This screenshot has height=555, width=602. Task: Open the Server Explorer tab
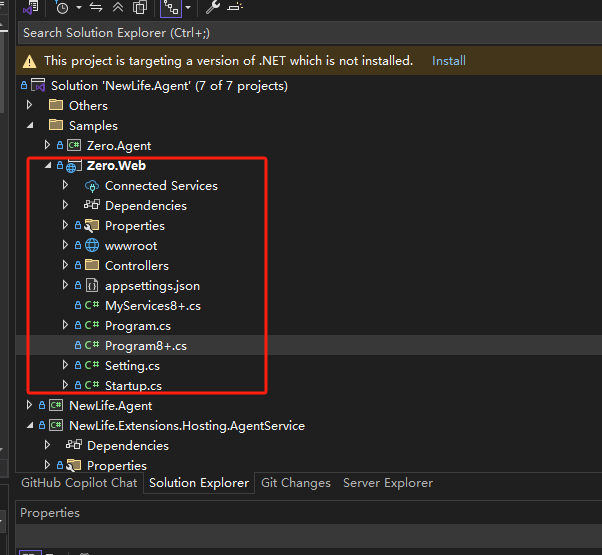[x=388, y=483]
